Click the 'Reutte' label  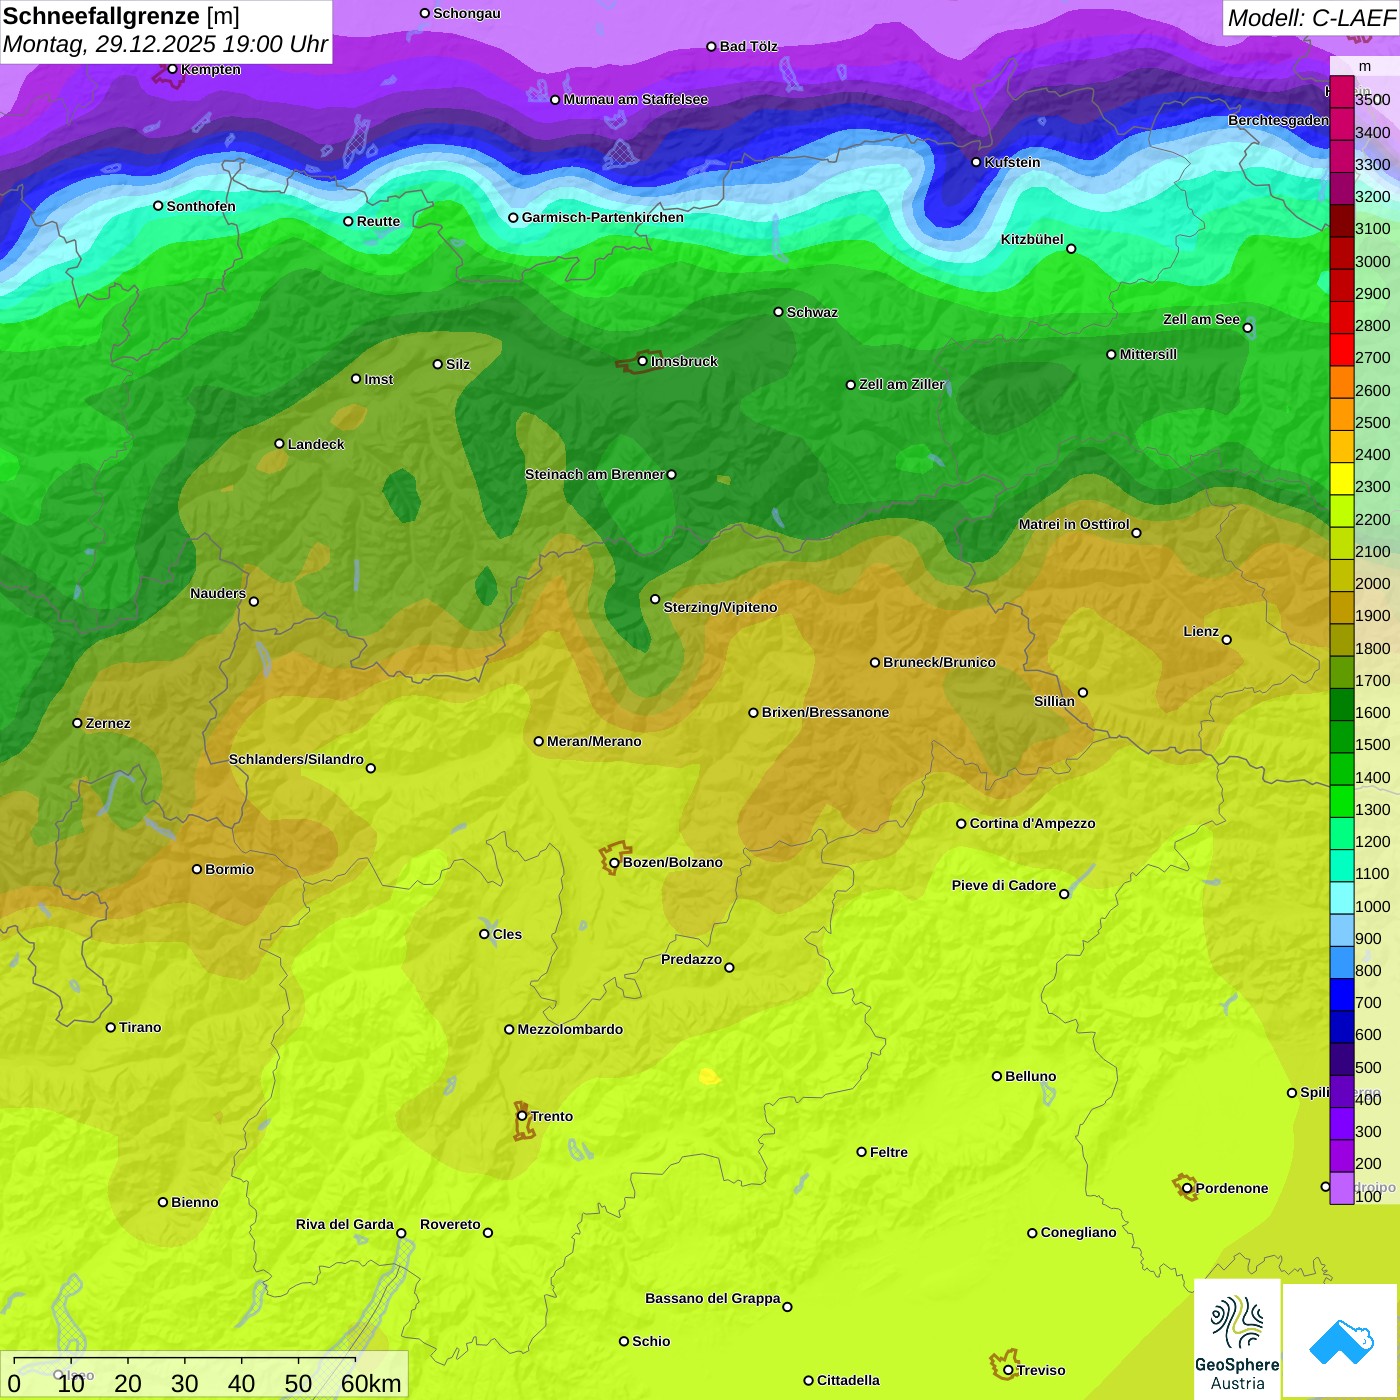[378, 221]
